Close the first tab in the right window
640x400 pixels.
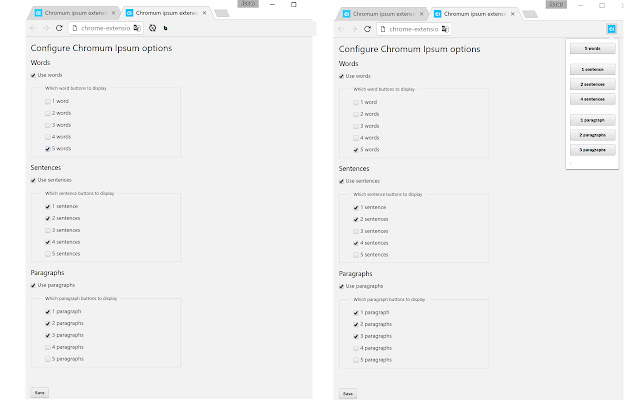pyautogui.click(x=422, y=14)
